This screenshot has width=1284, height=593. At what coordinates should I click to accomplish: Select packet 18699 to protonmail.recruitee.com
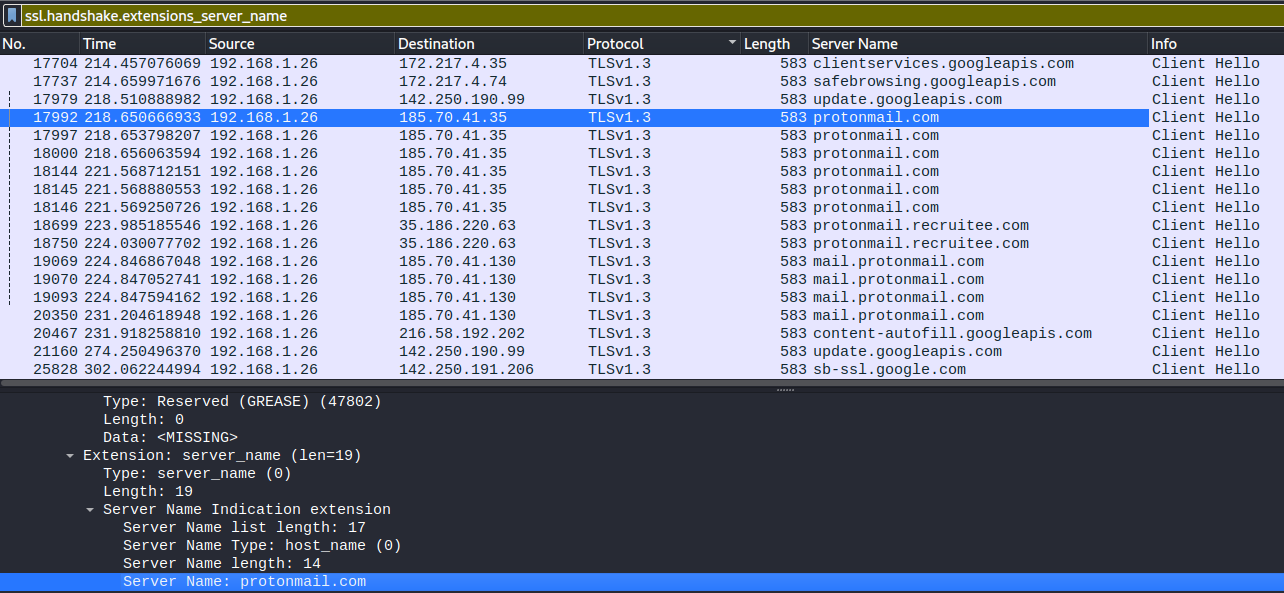(642, 225)
